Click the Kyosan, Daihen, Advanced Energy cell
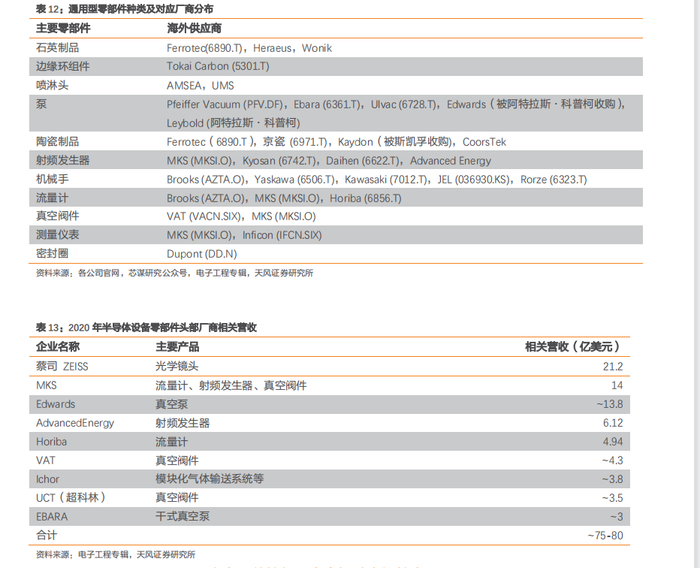Viewport: 700px width, 568px height. pyautogui.click(x=329, y=161)
